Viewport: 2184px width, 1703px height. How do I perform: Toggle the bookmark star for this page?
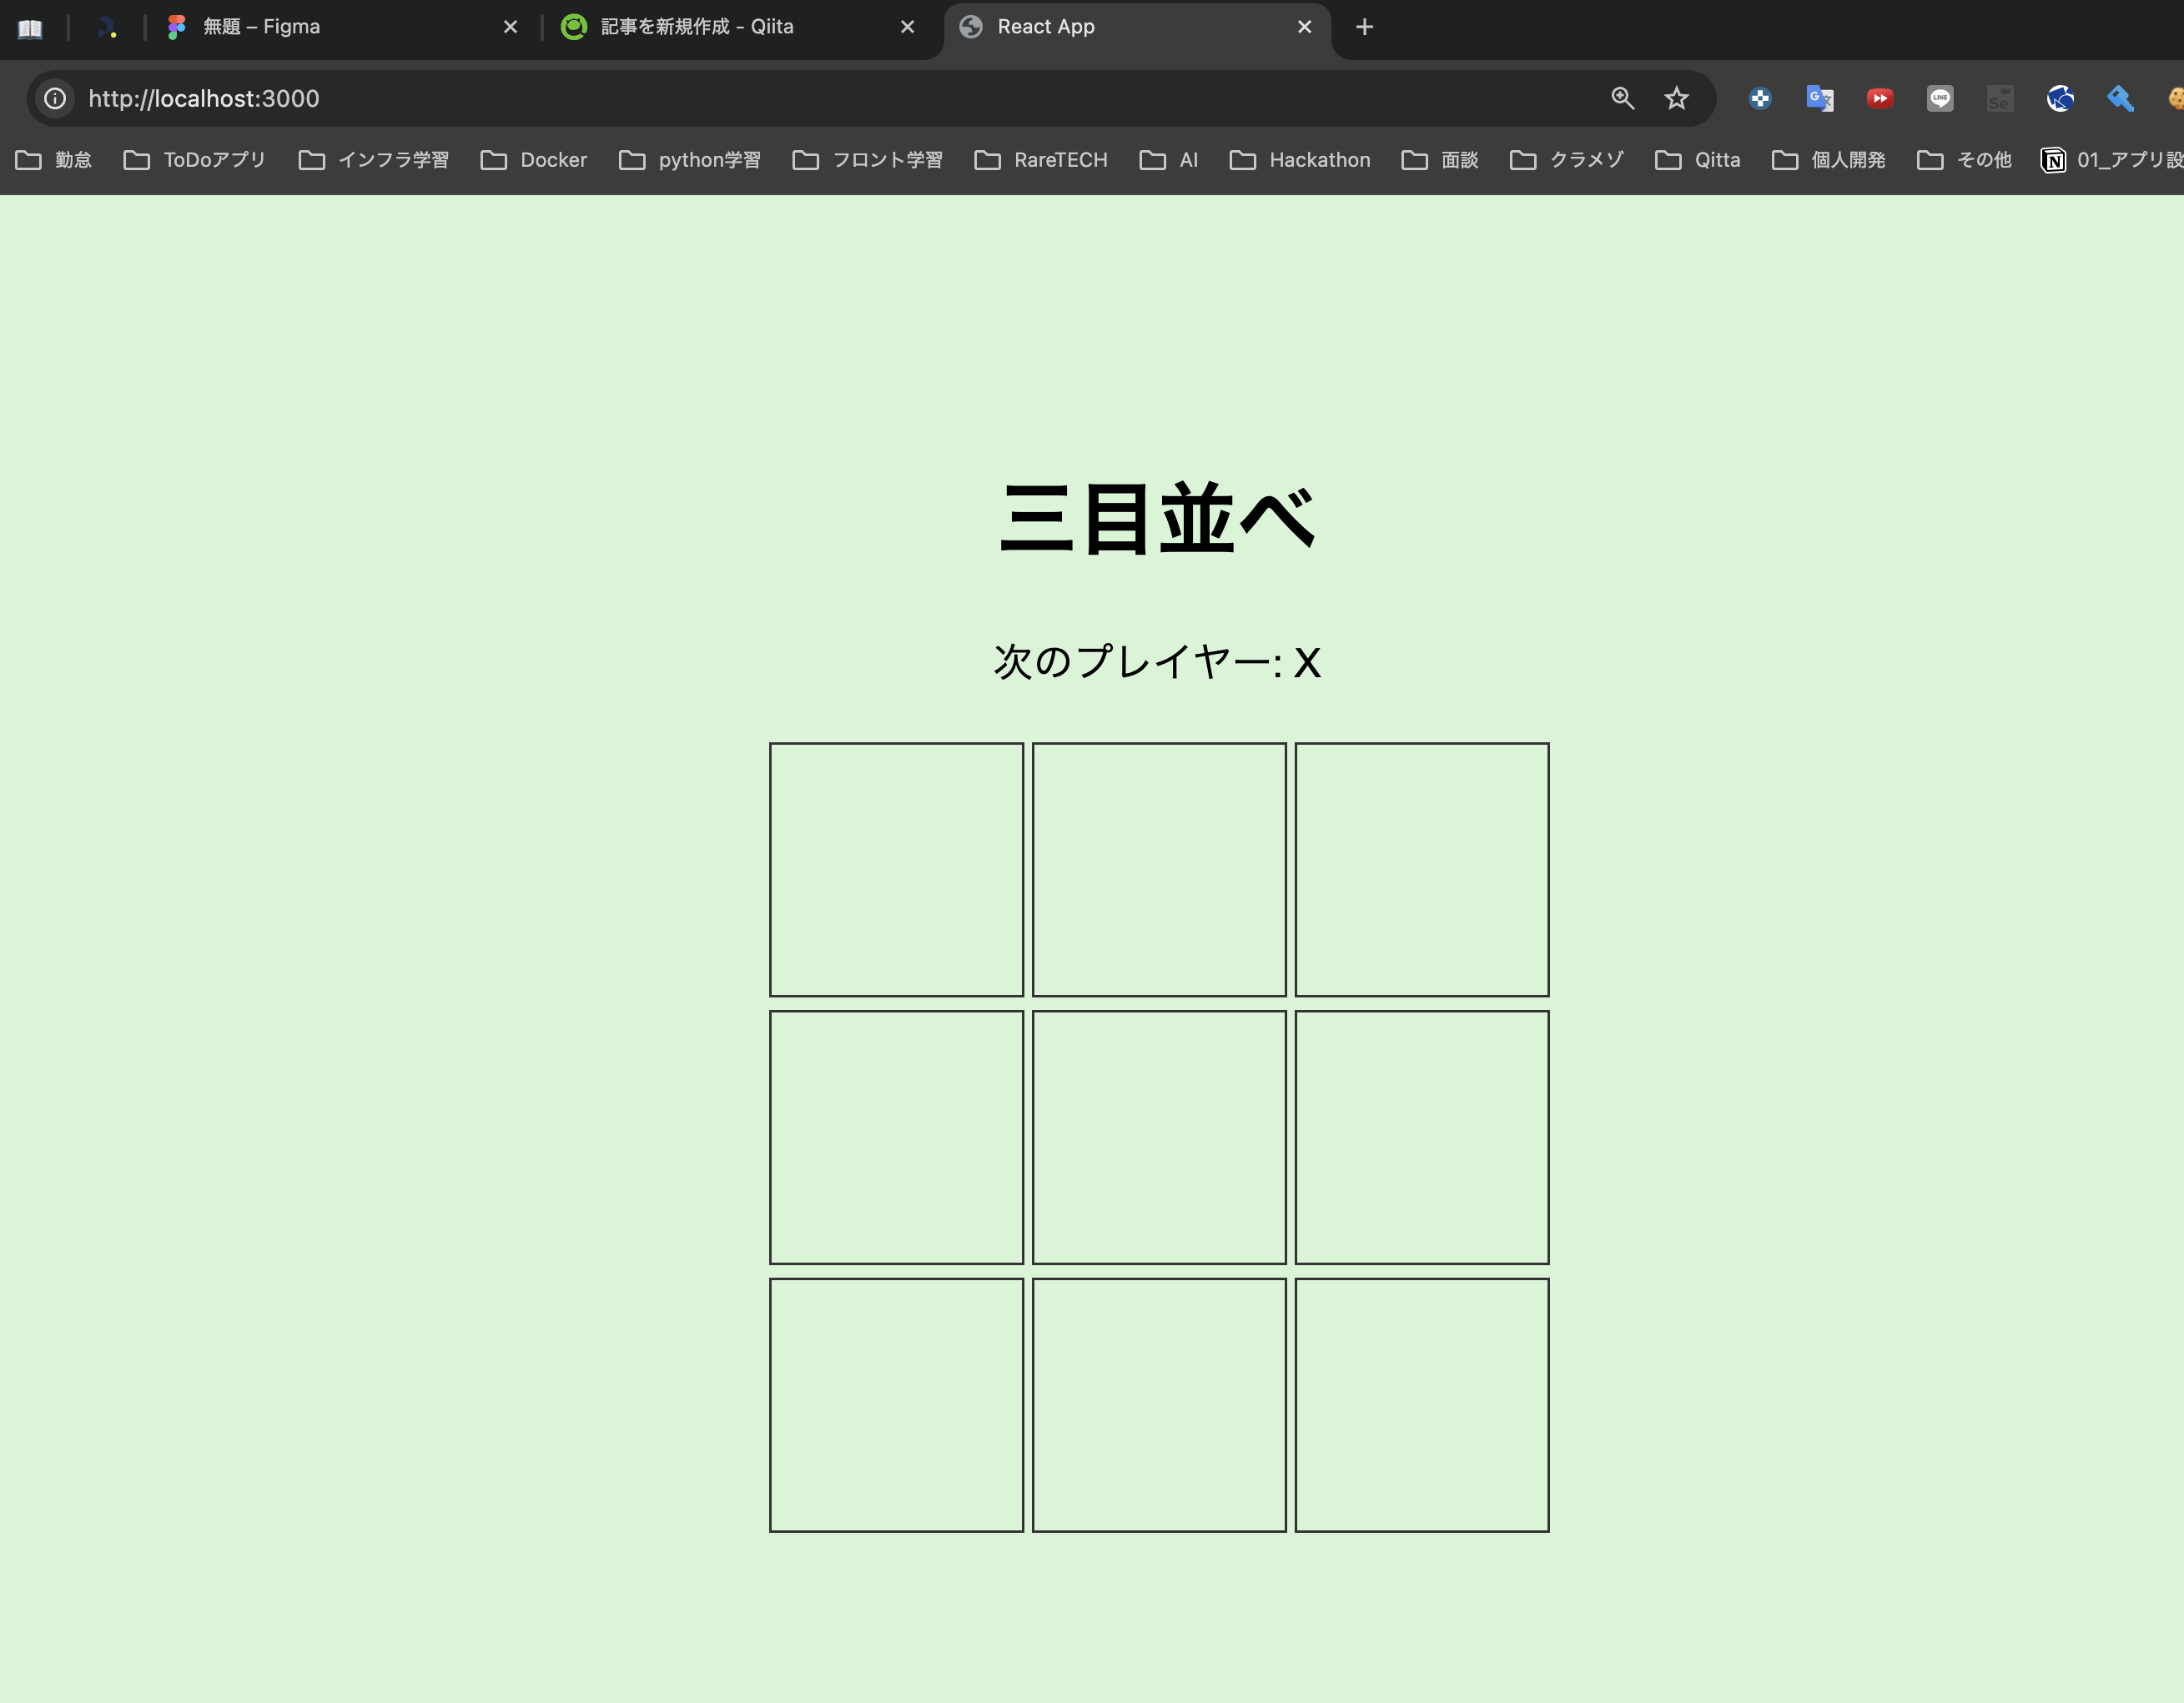click(1676, 98)
